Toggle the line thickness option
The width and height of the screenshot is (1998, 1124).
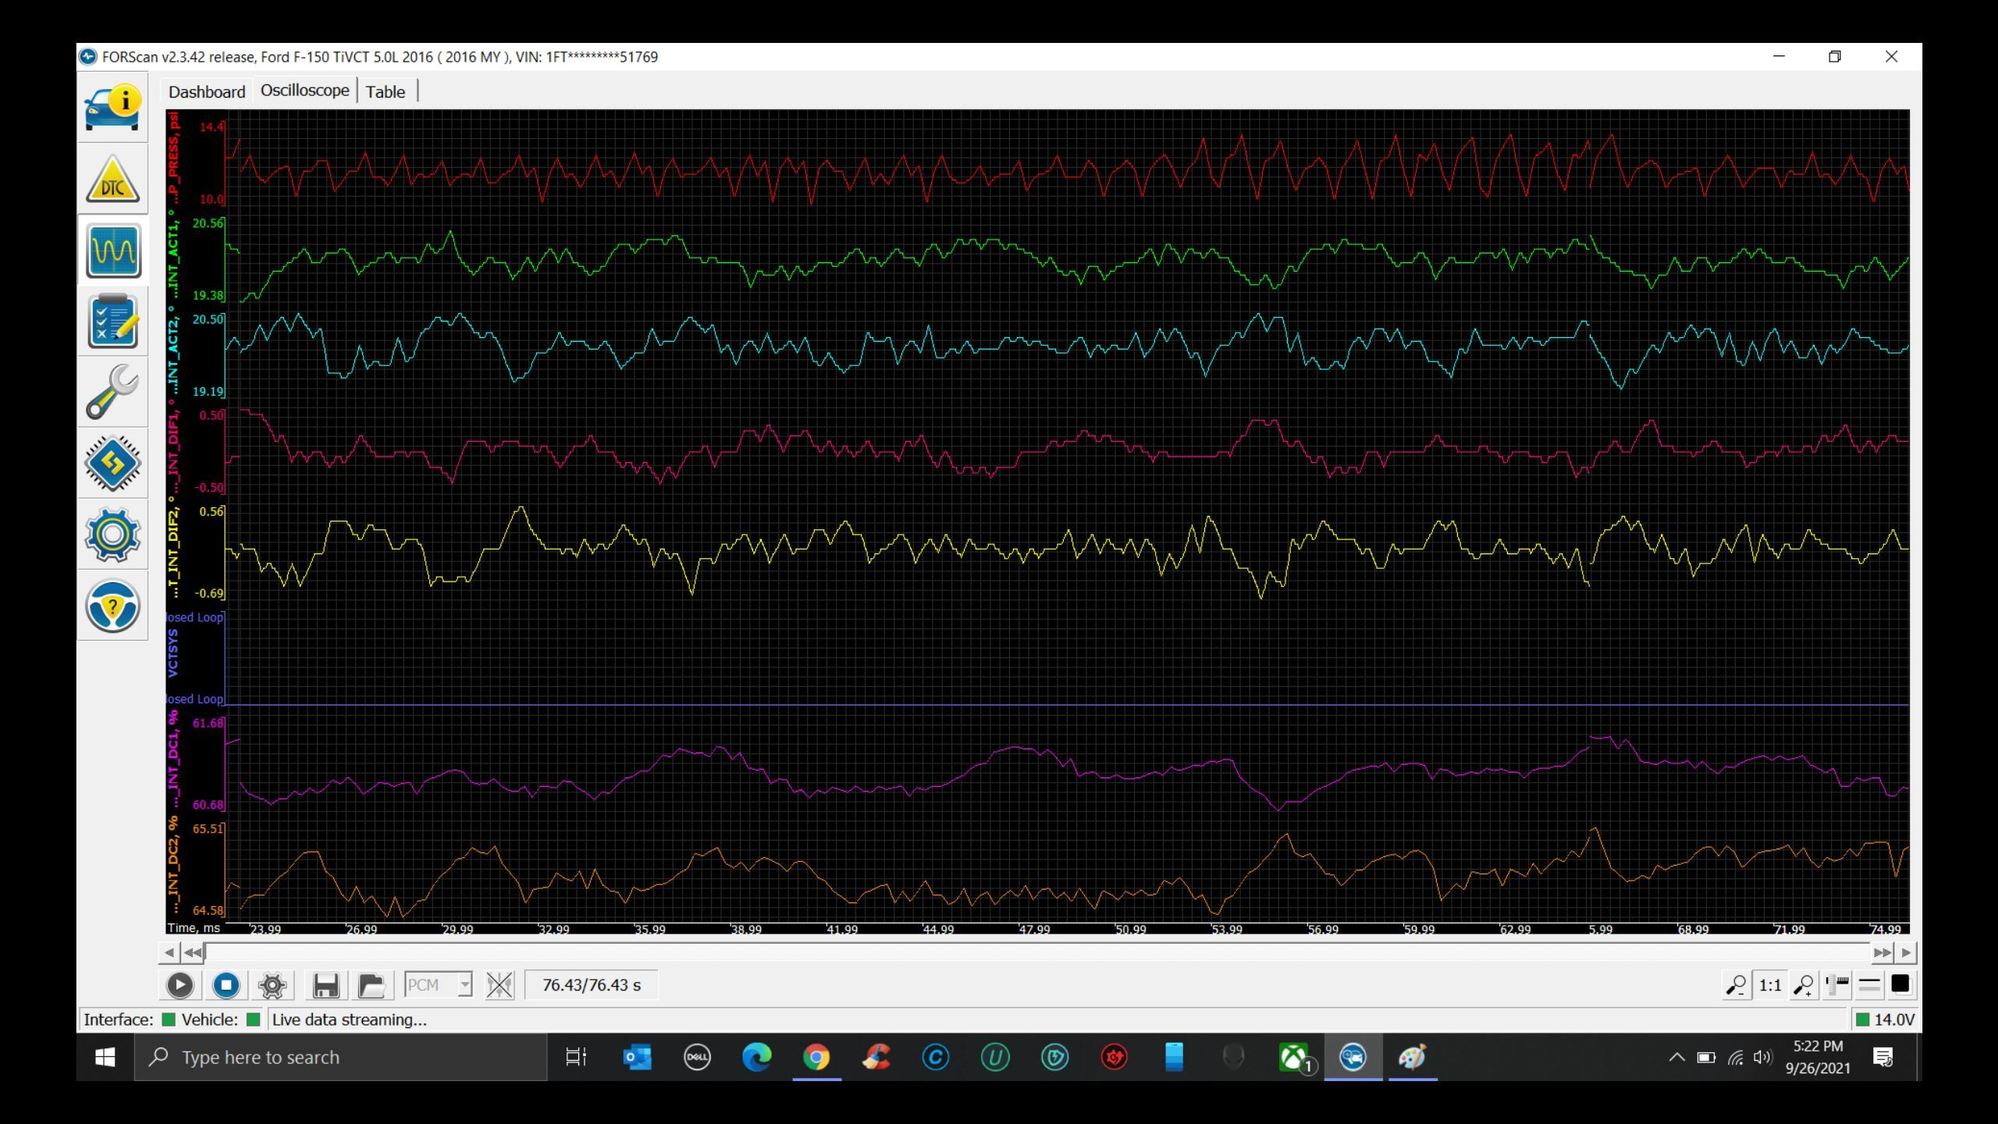tap(1869, 986)
